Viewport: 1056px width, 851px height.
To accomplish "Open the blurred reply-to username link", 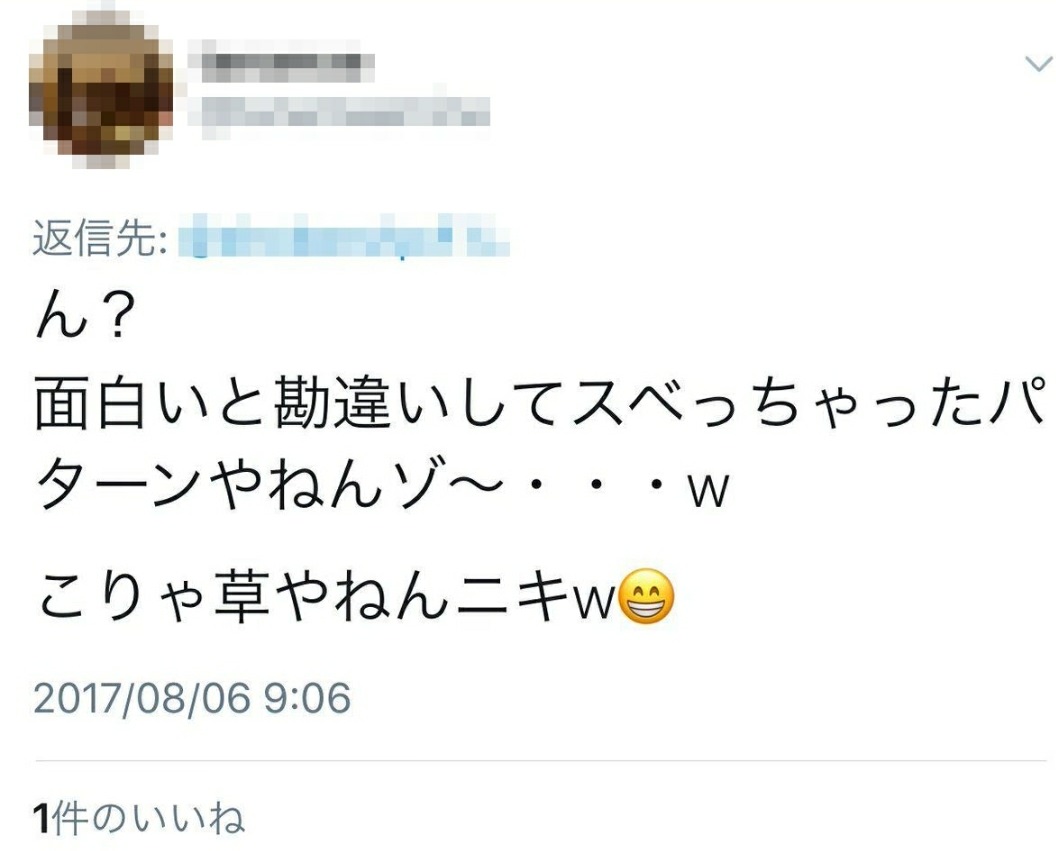I will click(343, 236).
